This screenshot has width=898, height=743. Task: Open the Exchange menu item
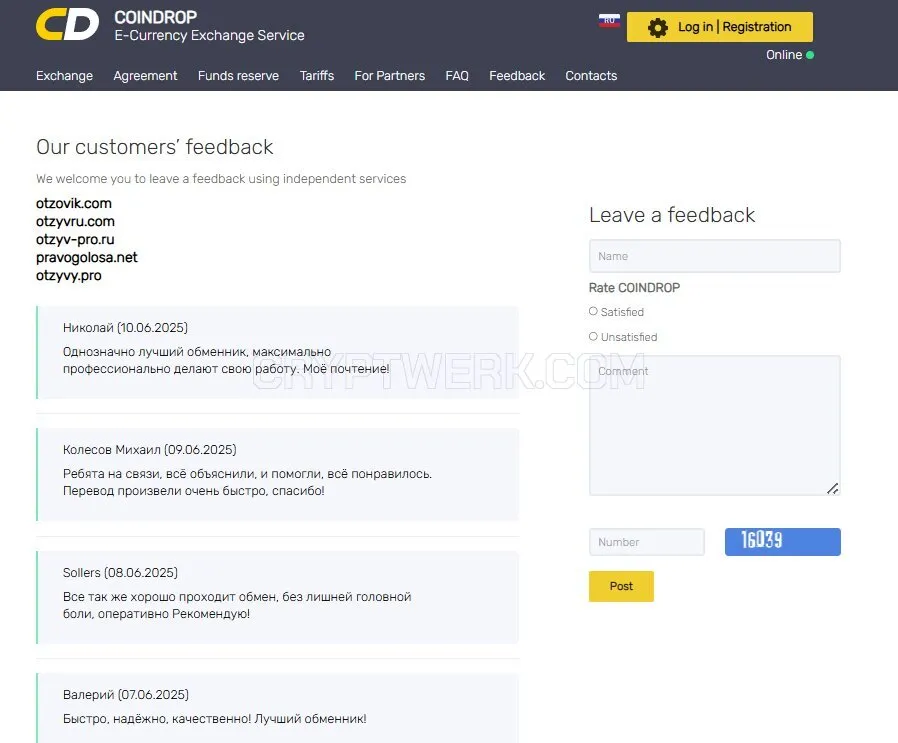tap(64, 76)
